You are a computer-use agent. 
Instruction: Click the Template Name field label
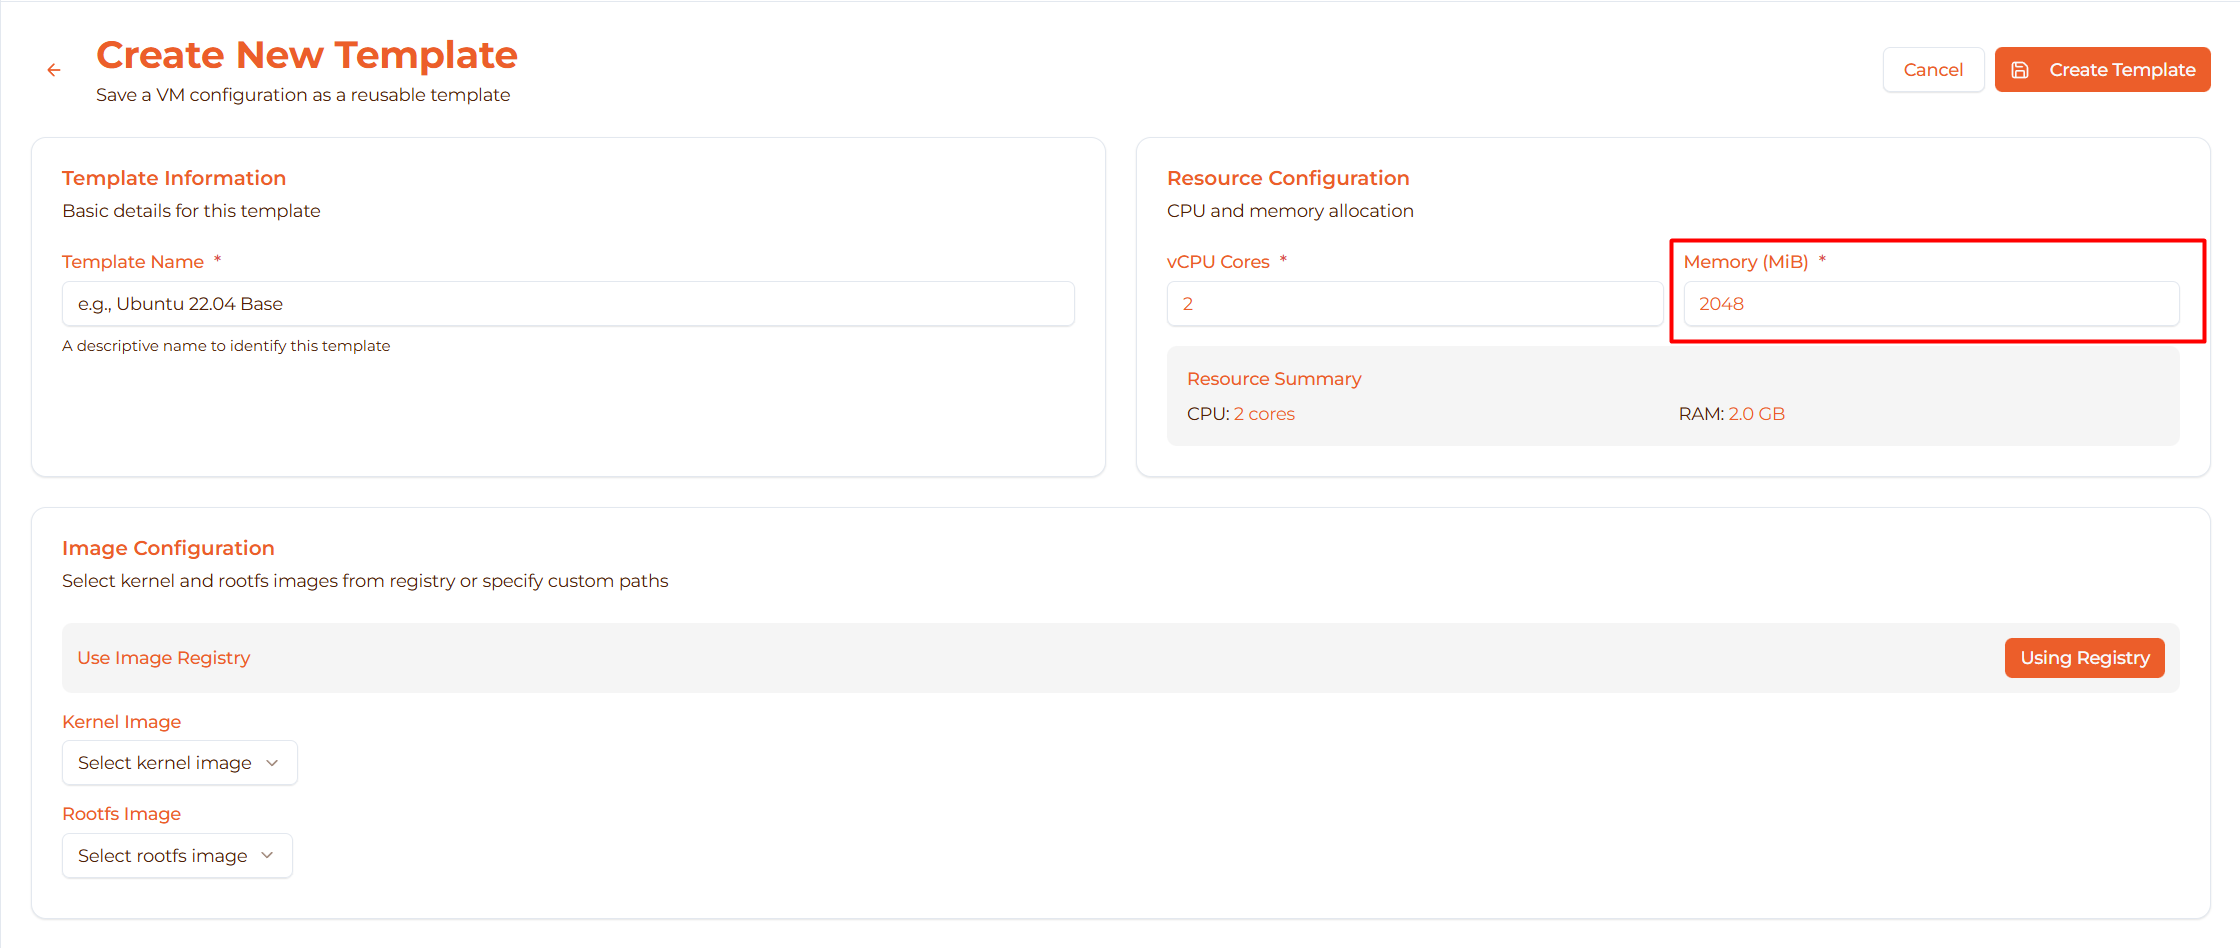133,262
